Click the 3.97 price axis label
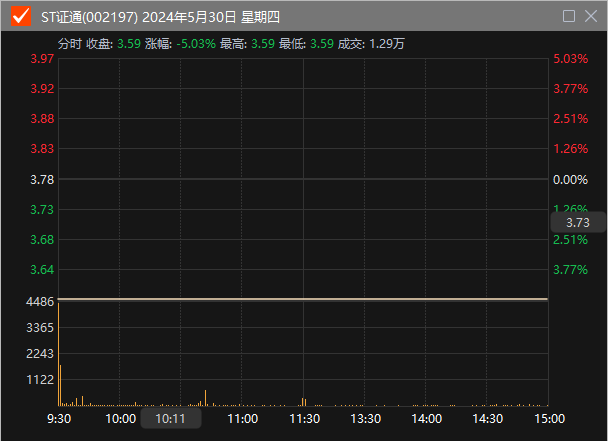 coord(42,59)
